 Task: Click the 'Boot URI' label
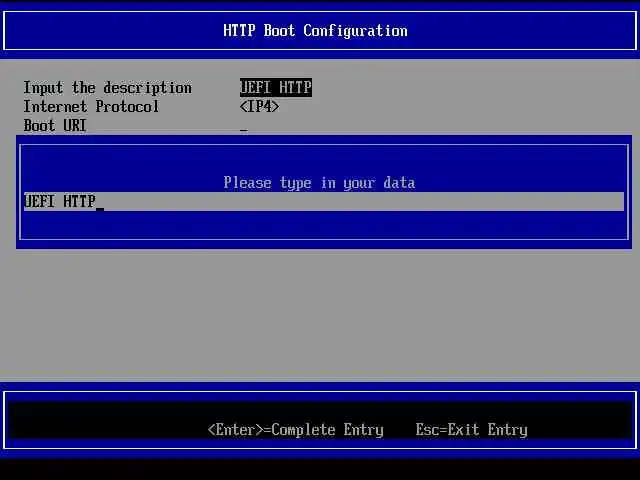click(55, 126)
